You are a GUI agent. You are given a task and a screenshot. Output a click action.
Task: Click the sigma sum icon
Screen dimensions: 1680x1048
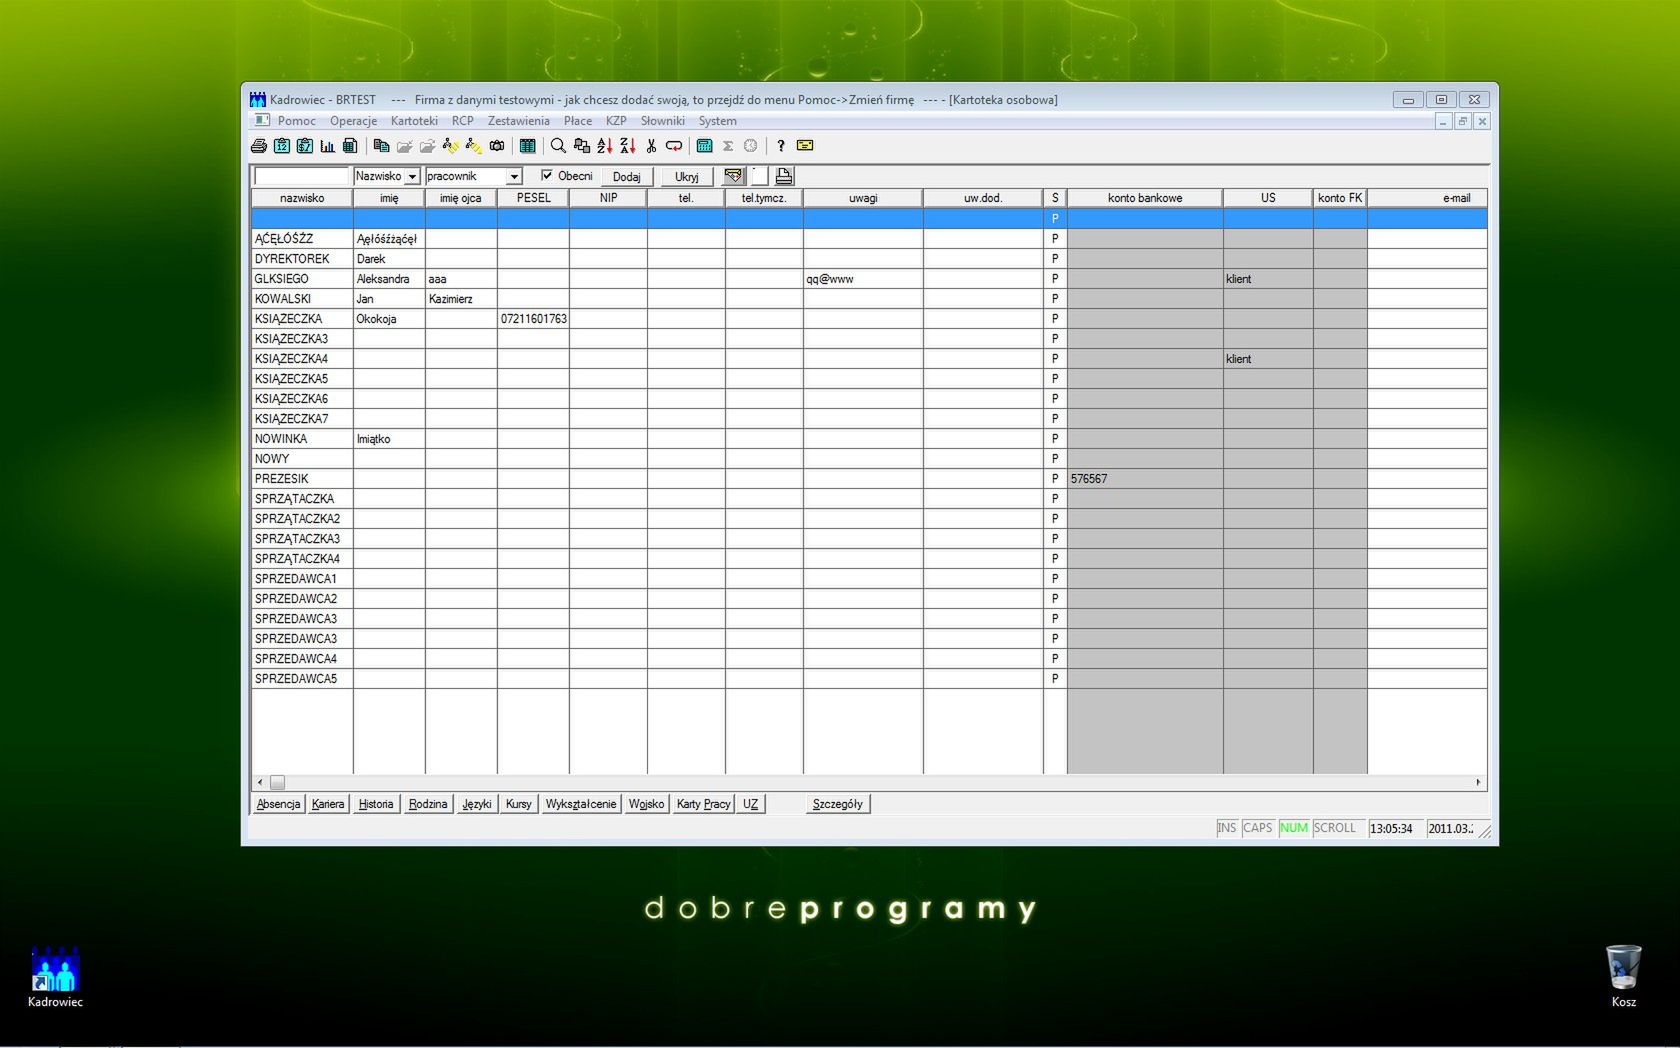[728, 146]
